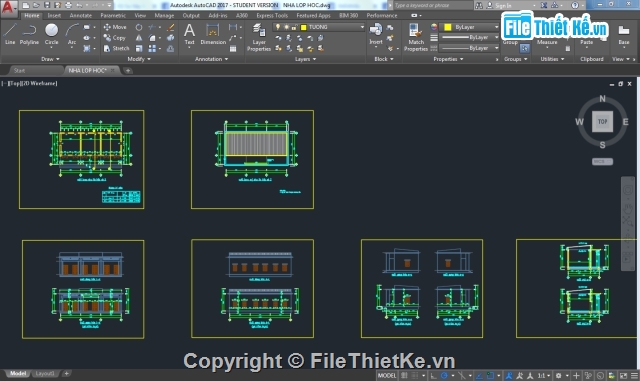Screen dimensions: 640x381
Task: Click the Move tool
Action: [x=115, y=27]
